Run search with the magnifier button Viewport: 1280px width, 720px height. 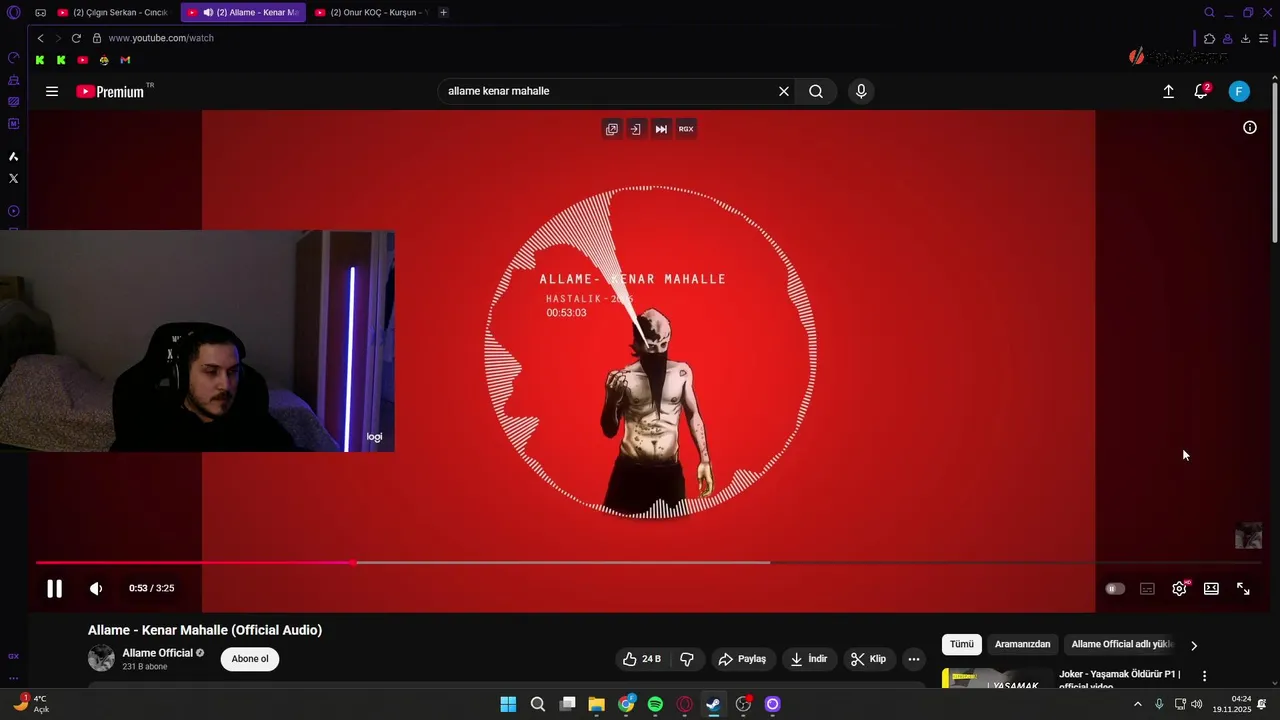tap(816, 91)
